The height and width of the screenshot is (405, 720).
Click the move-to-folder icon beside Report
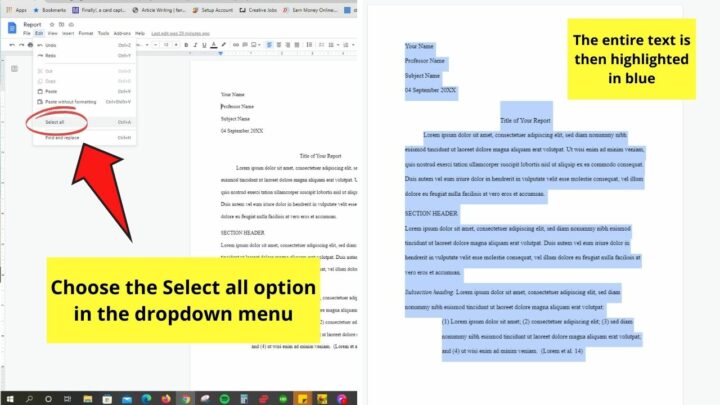(62, 24)
